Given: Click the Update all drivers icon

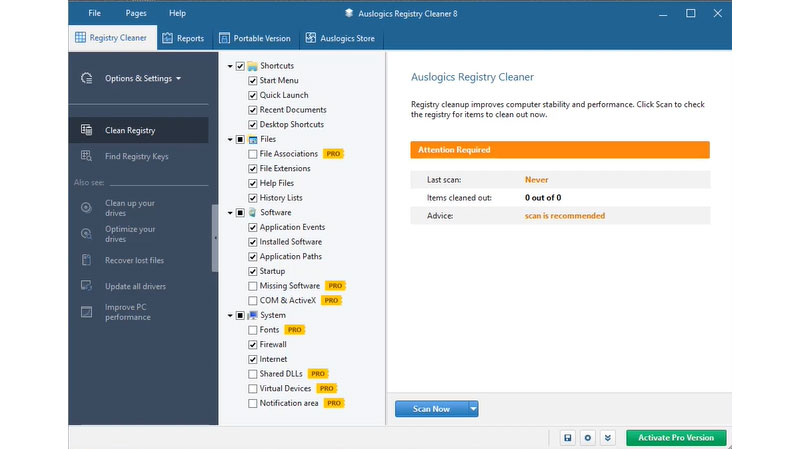Looking at the screenshot, I should [86, 286].
